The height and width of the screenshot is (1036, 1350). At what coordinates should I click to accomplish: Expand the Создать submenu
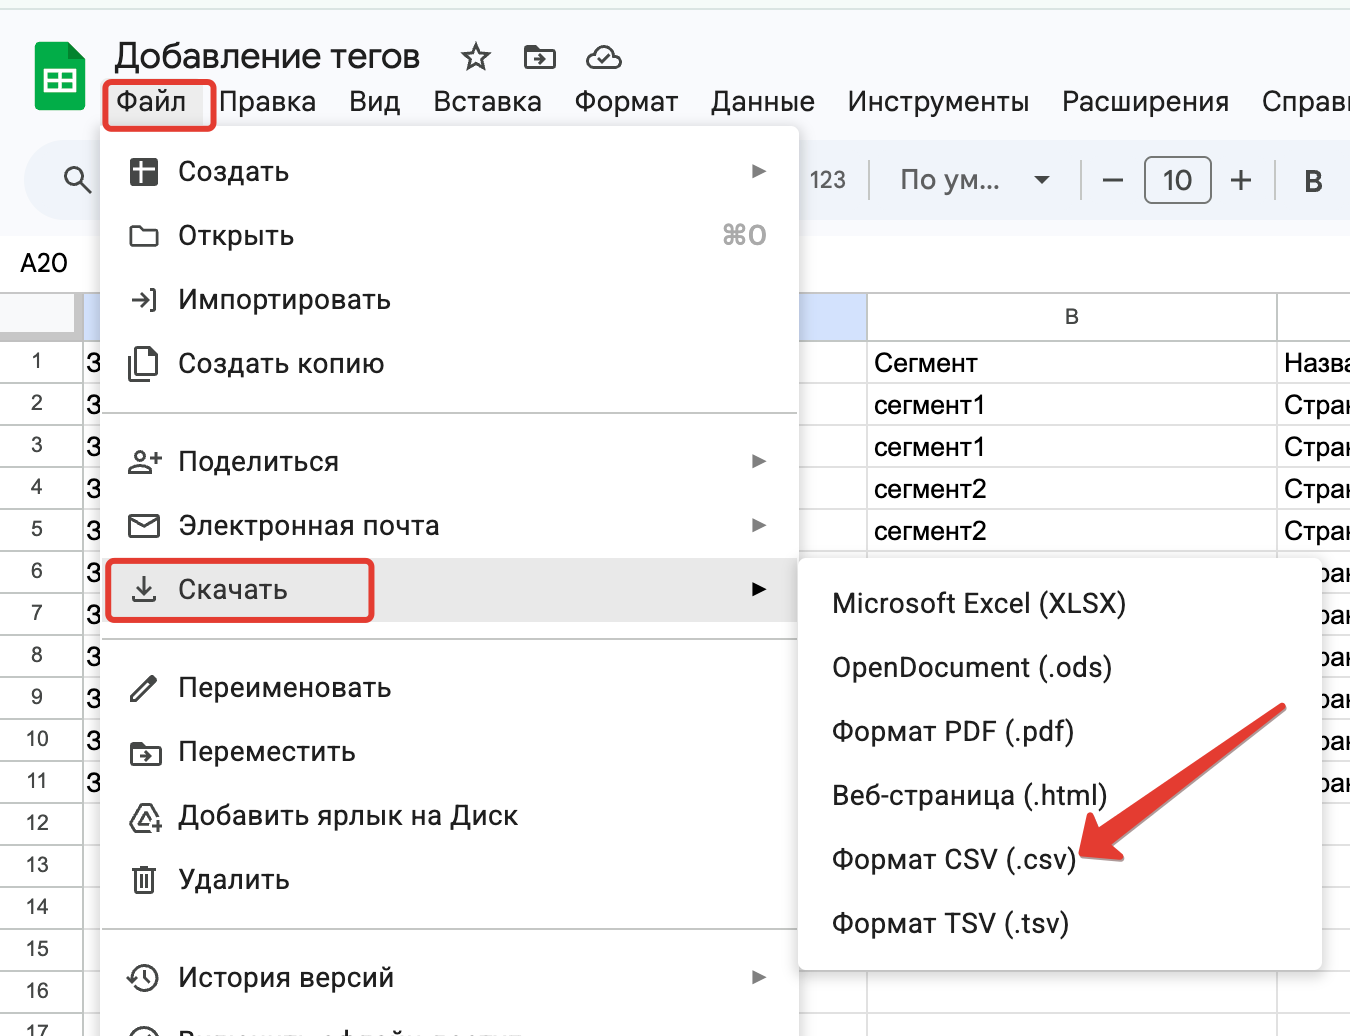(x=450, y=172)
